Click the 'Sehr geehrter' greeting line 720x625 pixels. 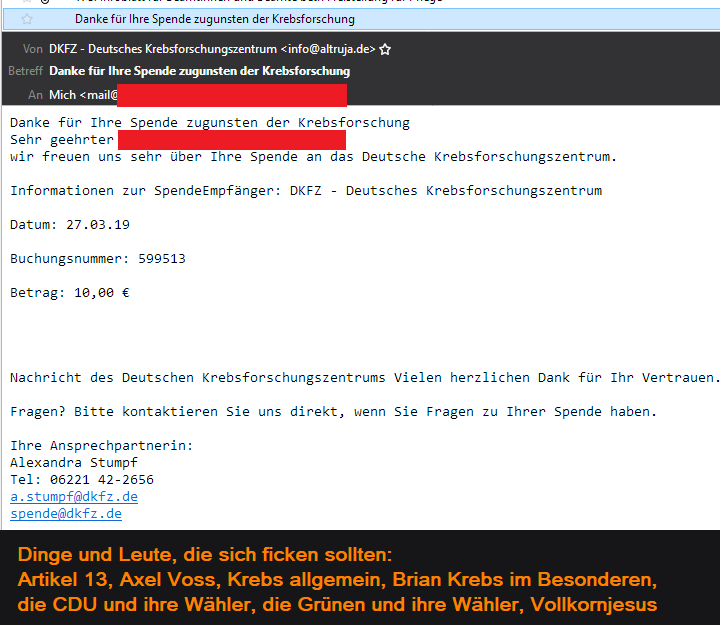pyautogui.click(x=62, y=140)
